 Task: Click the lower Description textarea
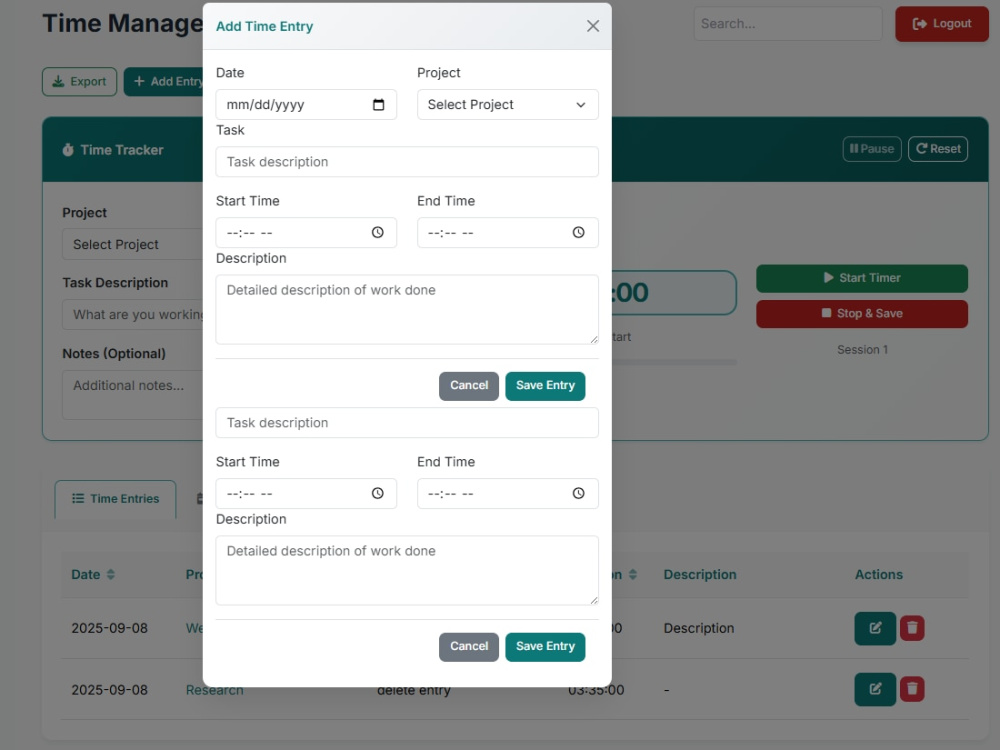pyautogui.click(x=407, y=571)
